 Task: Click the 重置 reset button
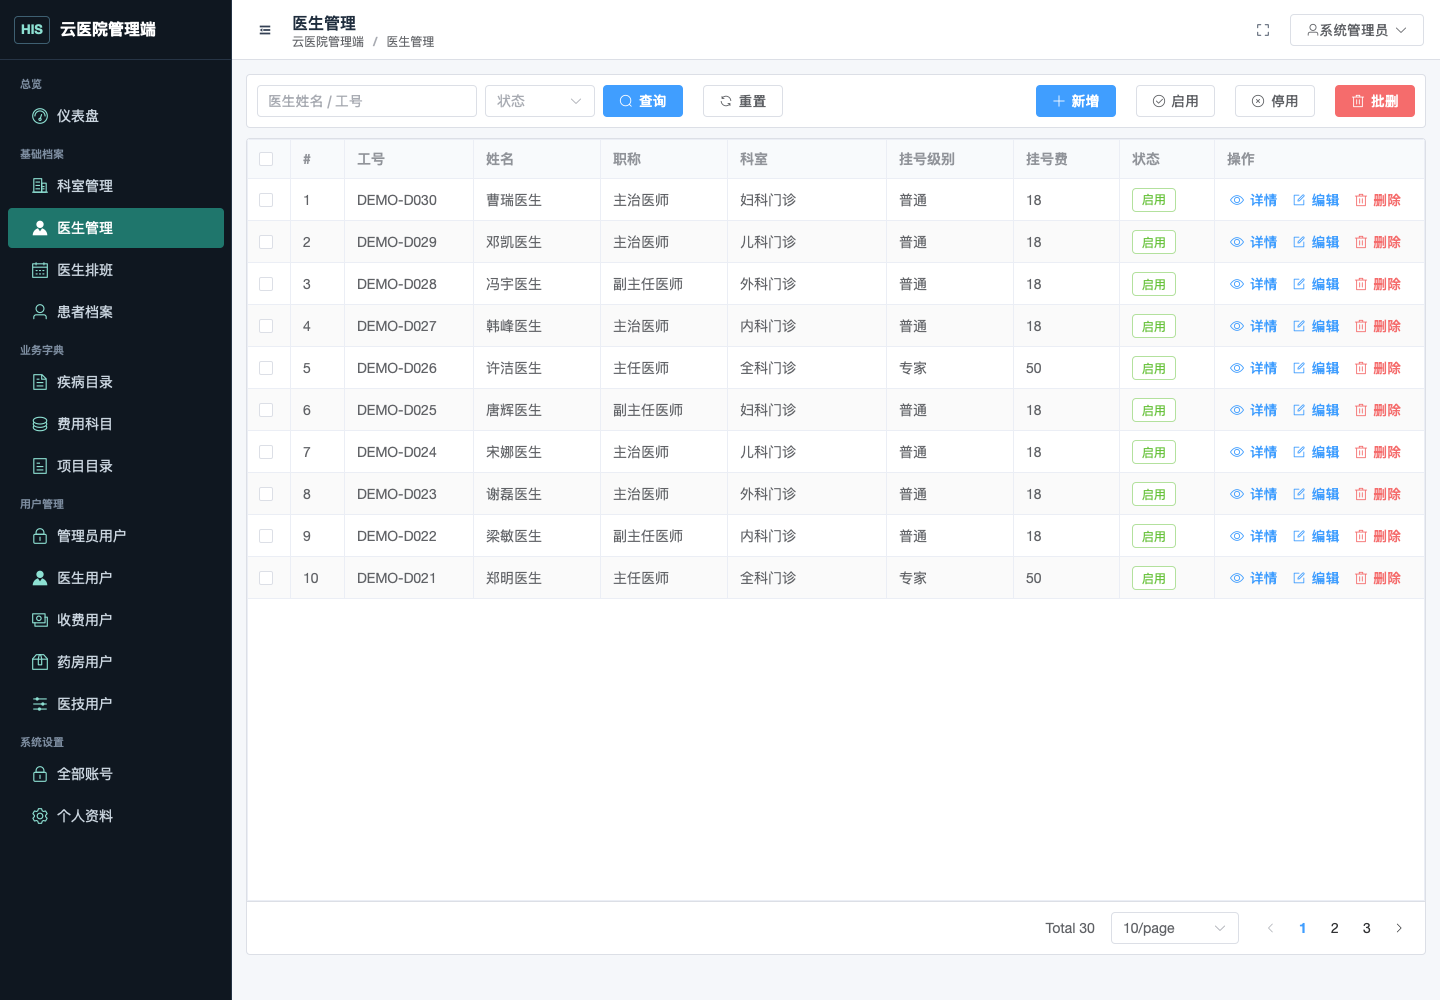(x=743, y=101)
